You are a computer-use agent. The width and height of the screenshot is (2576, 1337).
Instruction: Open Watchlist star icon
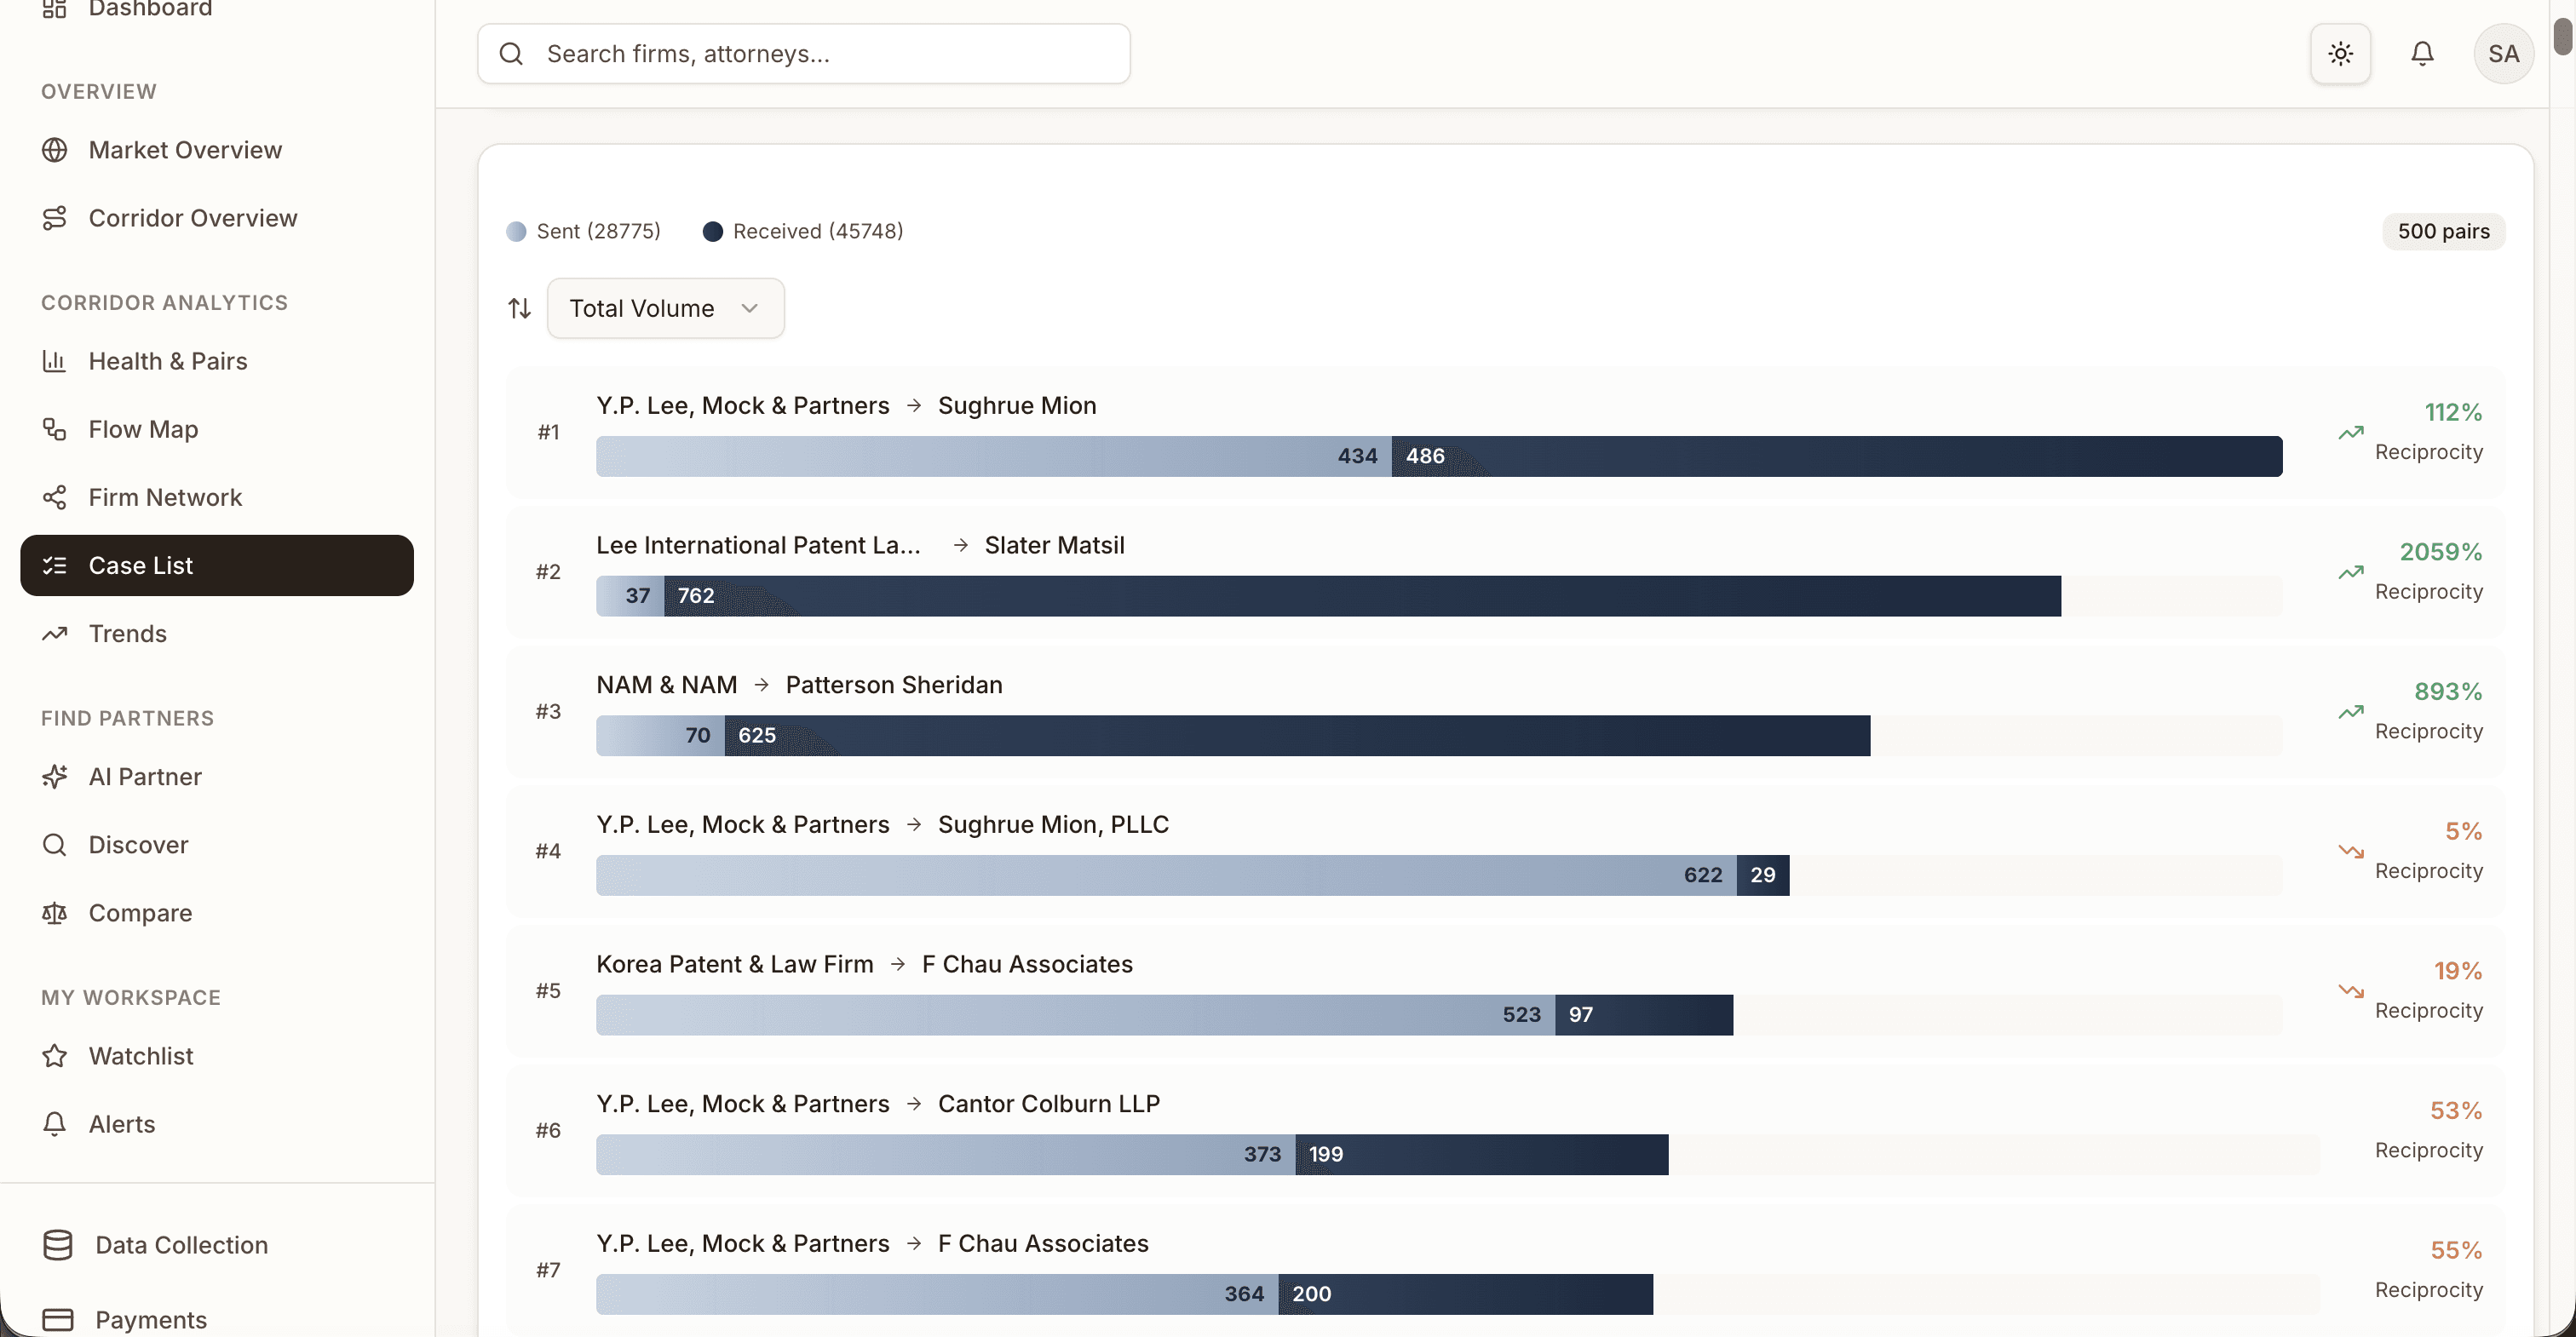pyautogui.click(x=55, y=1055)
